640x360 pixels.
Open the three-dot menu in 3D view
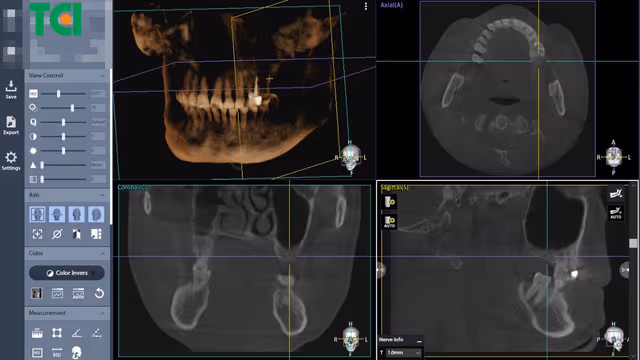click(366, 6)
